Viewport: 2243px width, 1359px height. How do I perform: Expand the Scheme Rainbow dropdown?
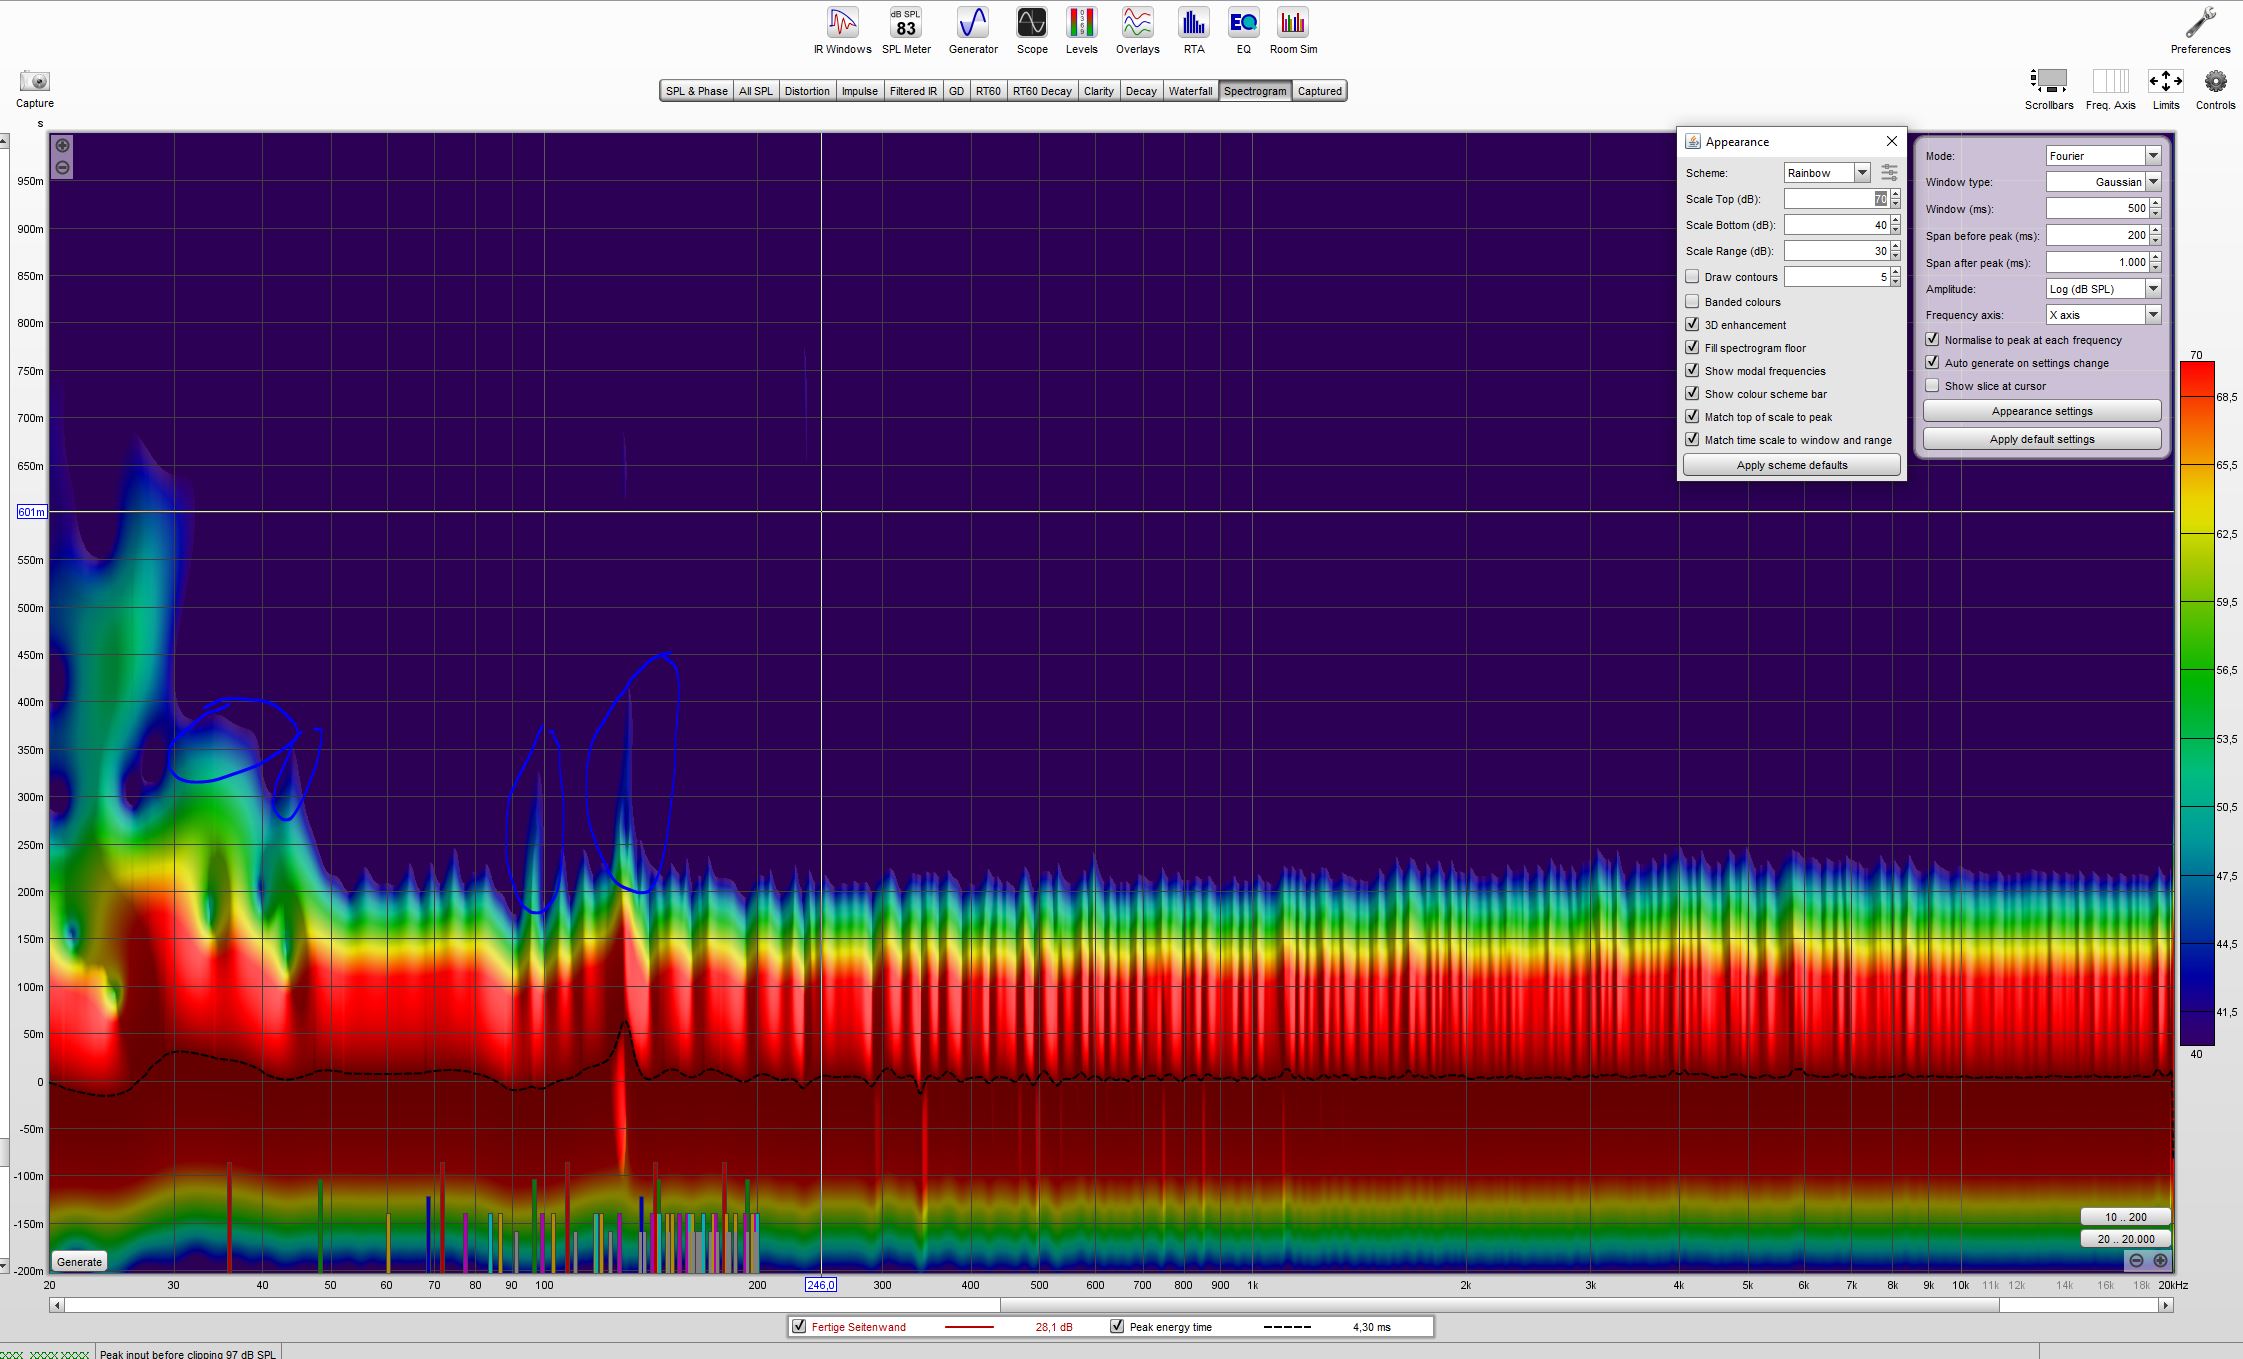pos(1862,173)
